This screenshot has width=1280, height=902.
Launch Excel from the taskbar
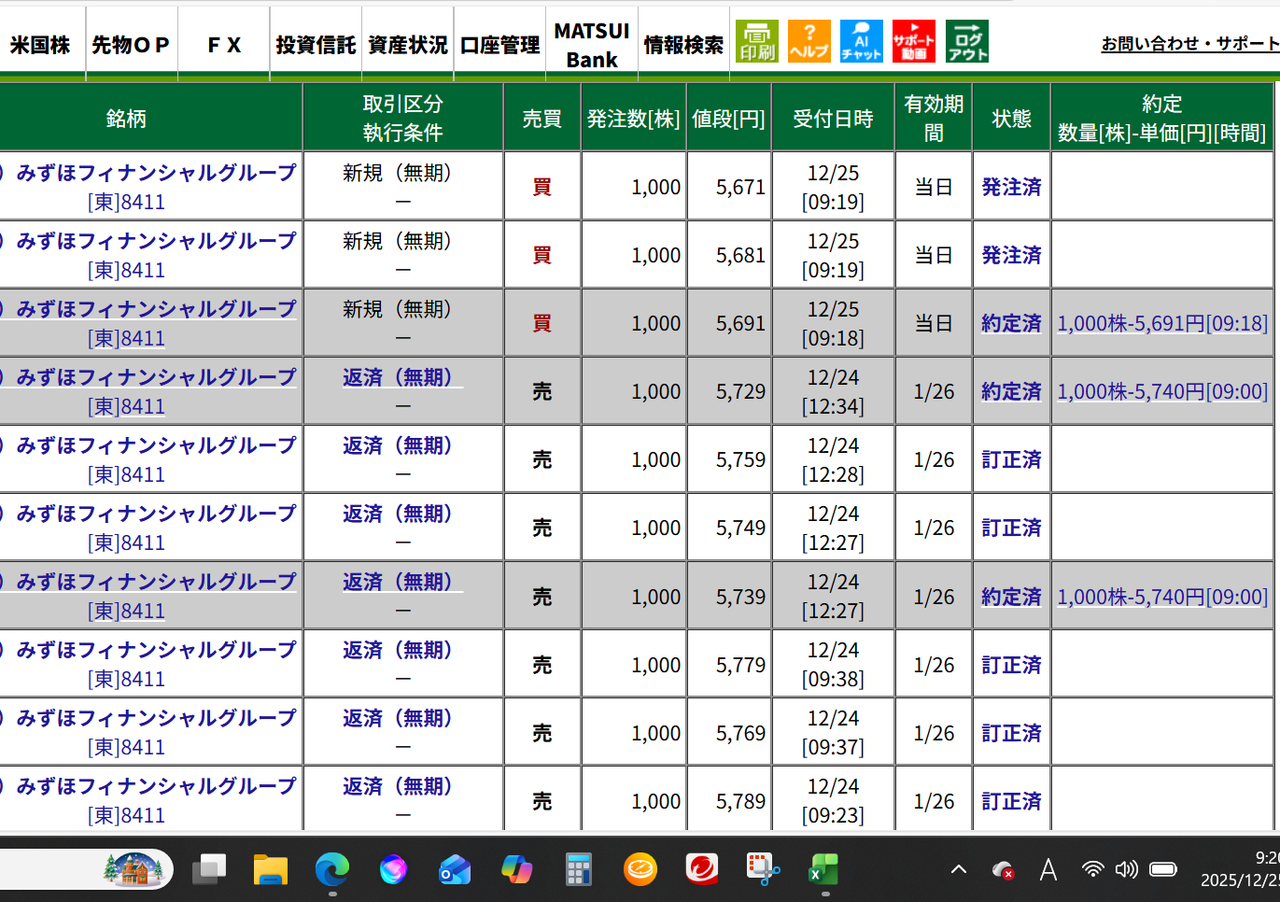click(822, 870)
